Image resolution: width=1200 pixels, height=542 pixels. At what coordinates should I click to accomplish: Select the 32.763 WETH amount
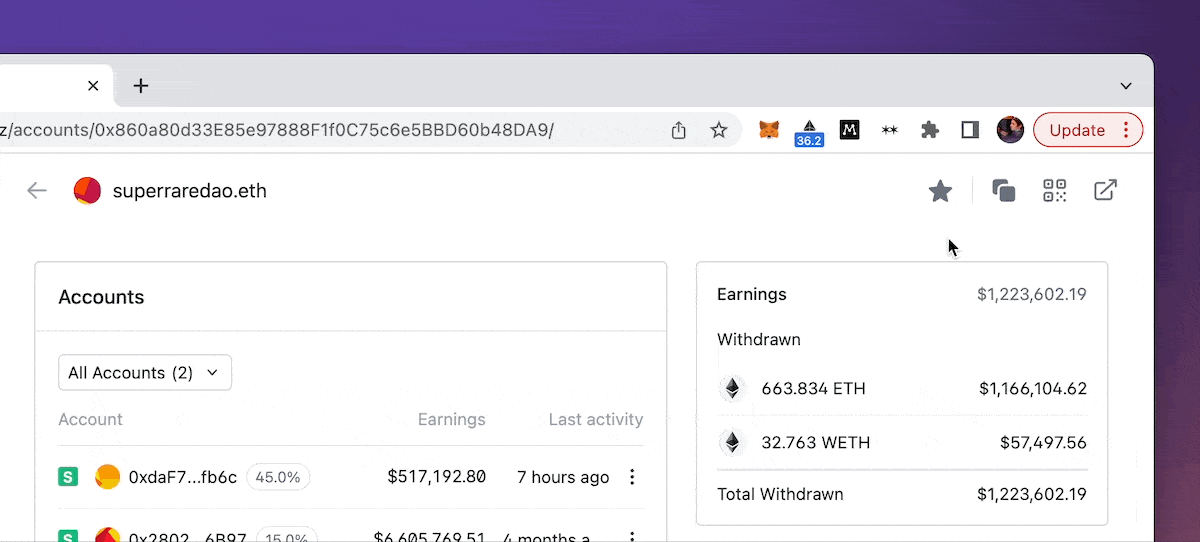click(x=816, y=442)
